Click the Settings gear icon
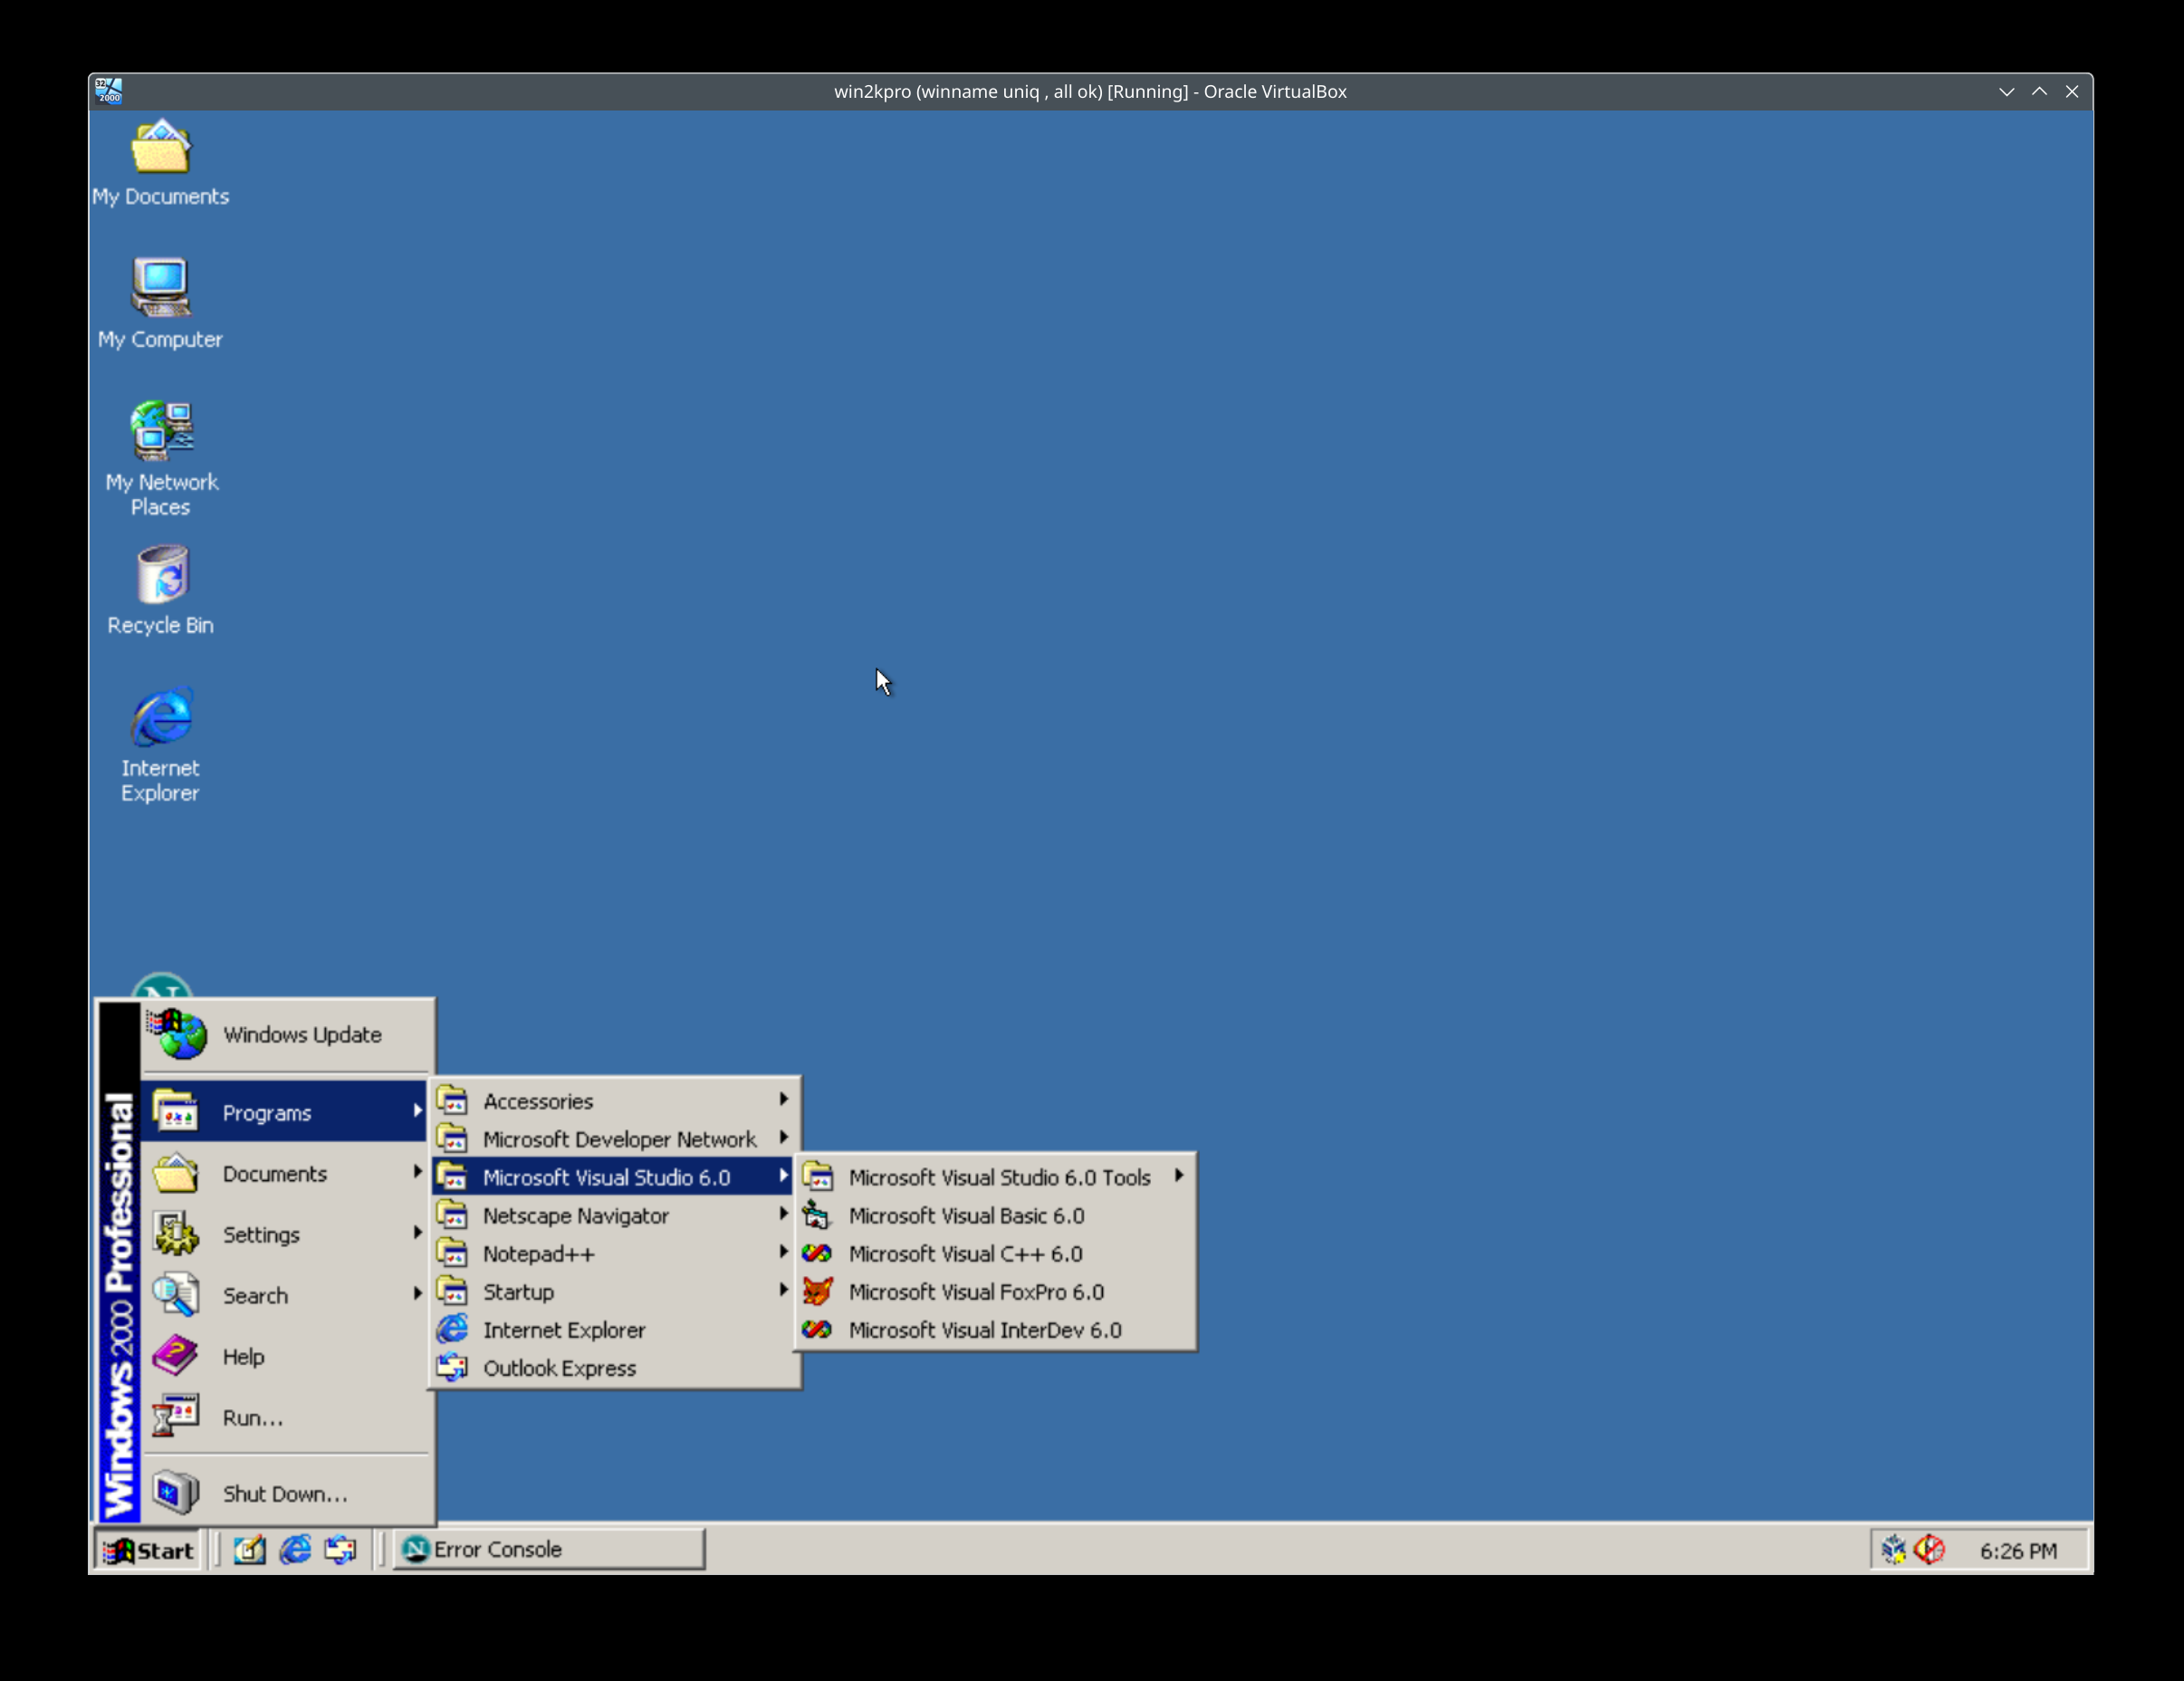 tap(176, 1234)
